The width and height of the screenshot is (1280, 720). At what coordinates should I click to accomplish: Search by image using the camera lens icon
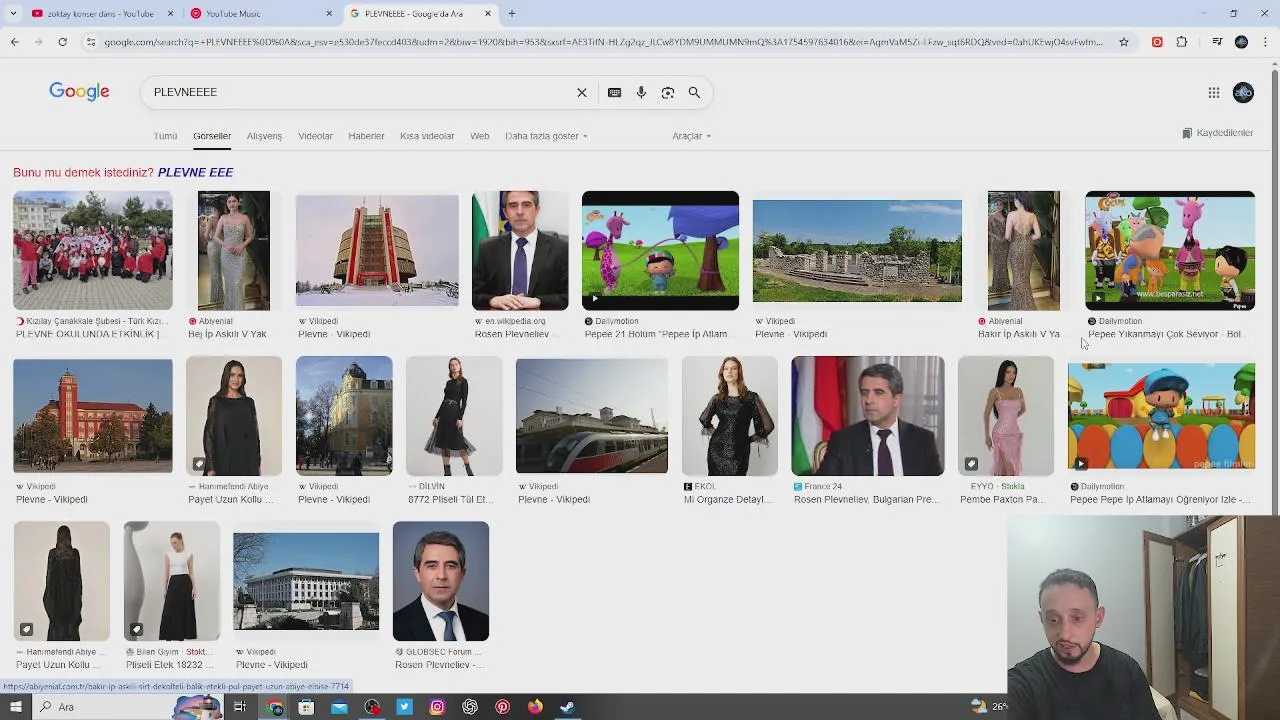pos(667,92)
